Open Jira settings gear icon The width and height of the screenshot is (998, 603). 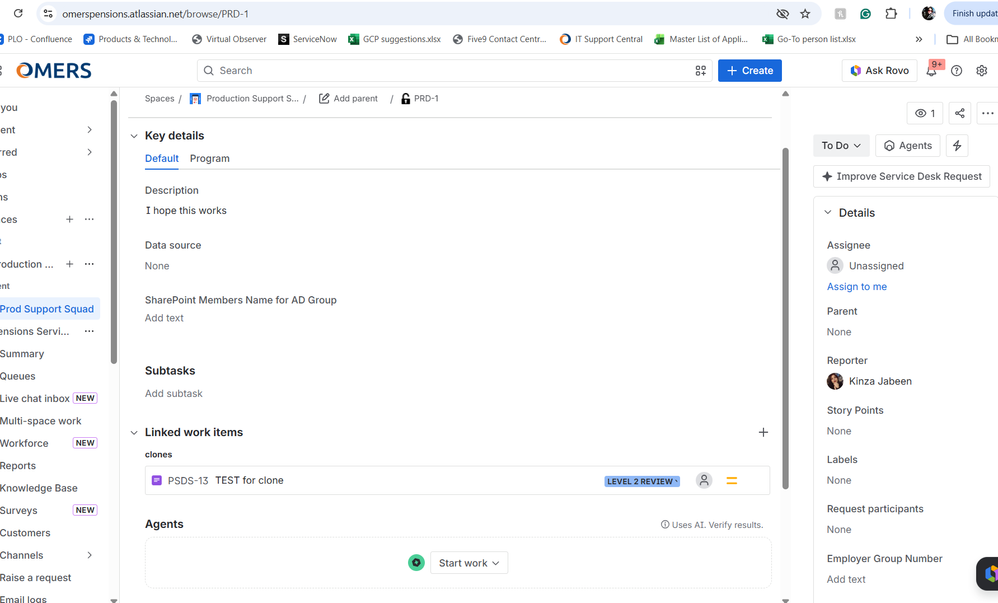(x=981, y=71)
